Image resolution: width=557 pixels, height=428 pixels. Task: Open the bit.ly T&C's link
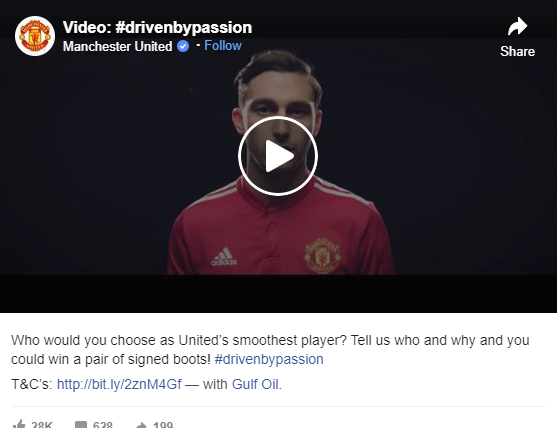(119, 384)
